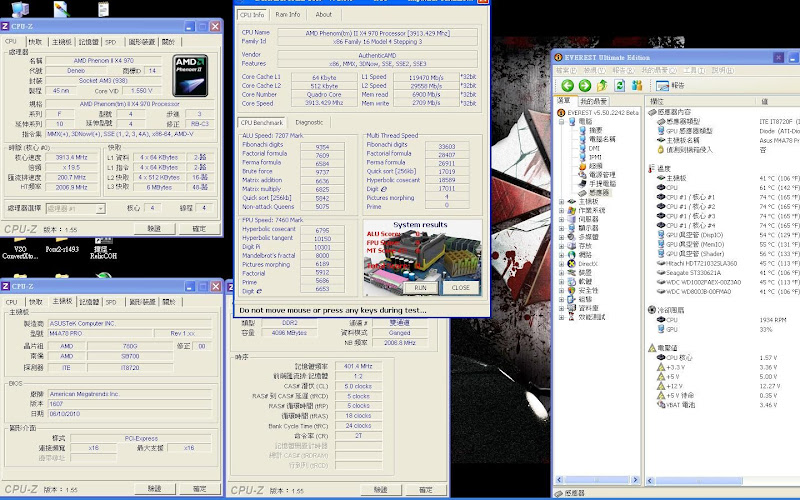Expand the 效能測試 benchmark tree node
800x500 pixels.
tap(561, 317)
